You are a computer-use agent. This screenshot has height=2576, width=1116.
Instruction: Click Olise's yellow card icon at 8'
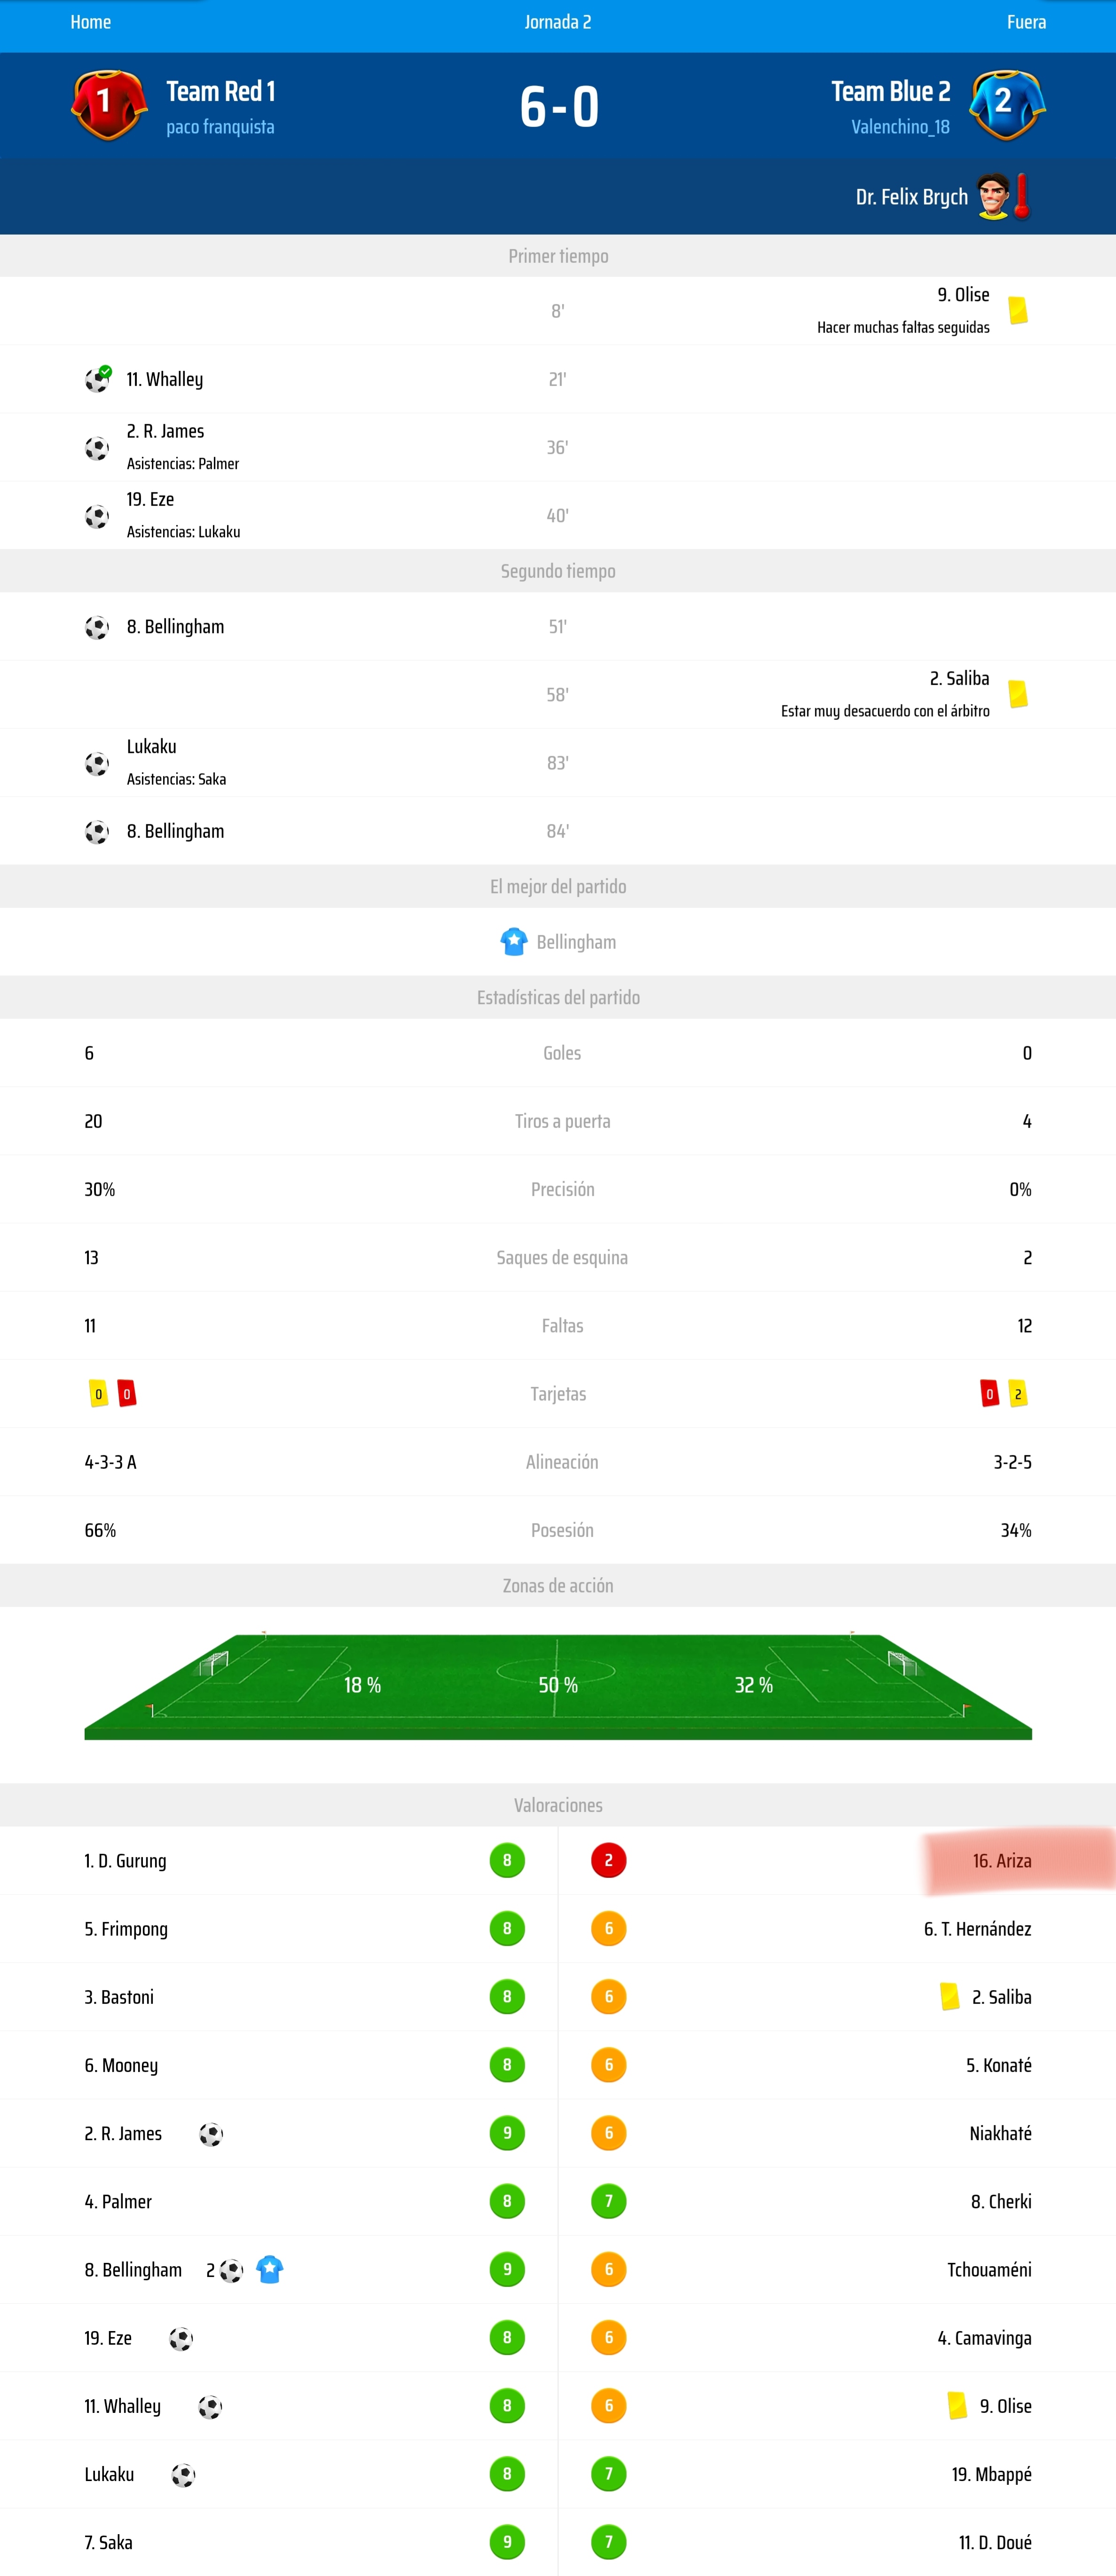click(1018, 310)
